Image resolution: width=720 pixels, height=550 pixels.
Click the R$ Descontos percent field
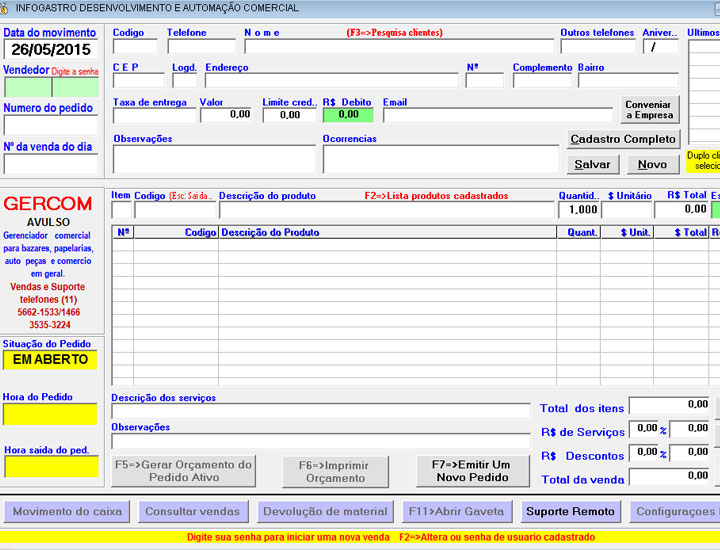coord(644,453)
